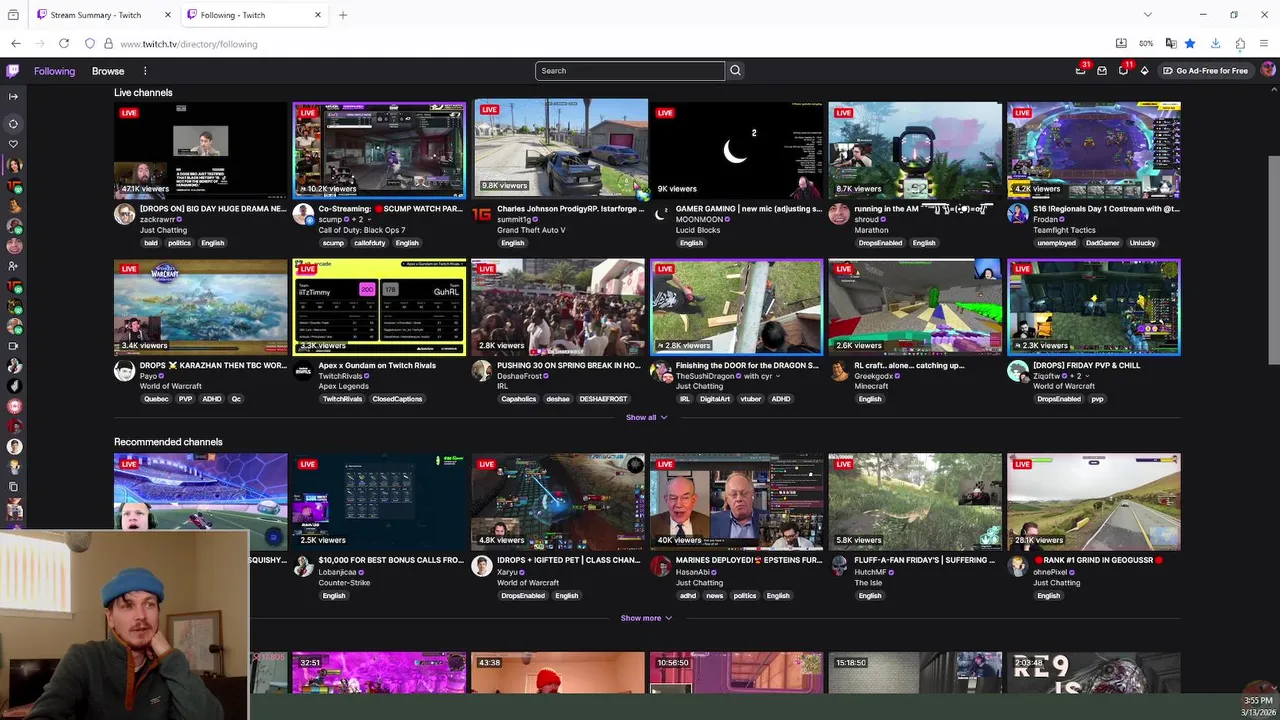Screen dimensions: 1280x720
Task: Open the MOONMOON Lucid Blocks stream thumbnail
Action: pyautogui.click(x=736, y=149)
